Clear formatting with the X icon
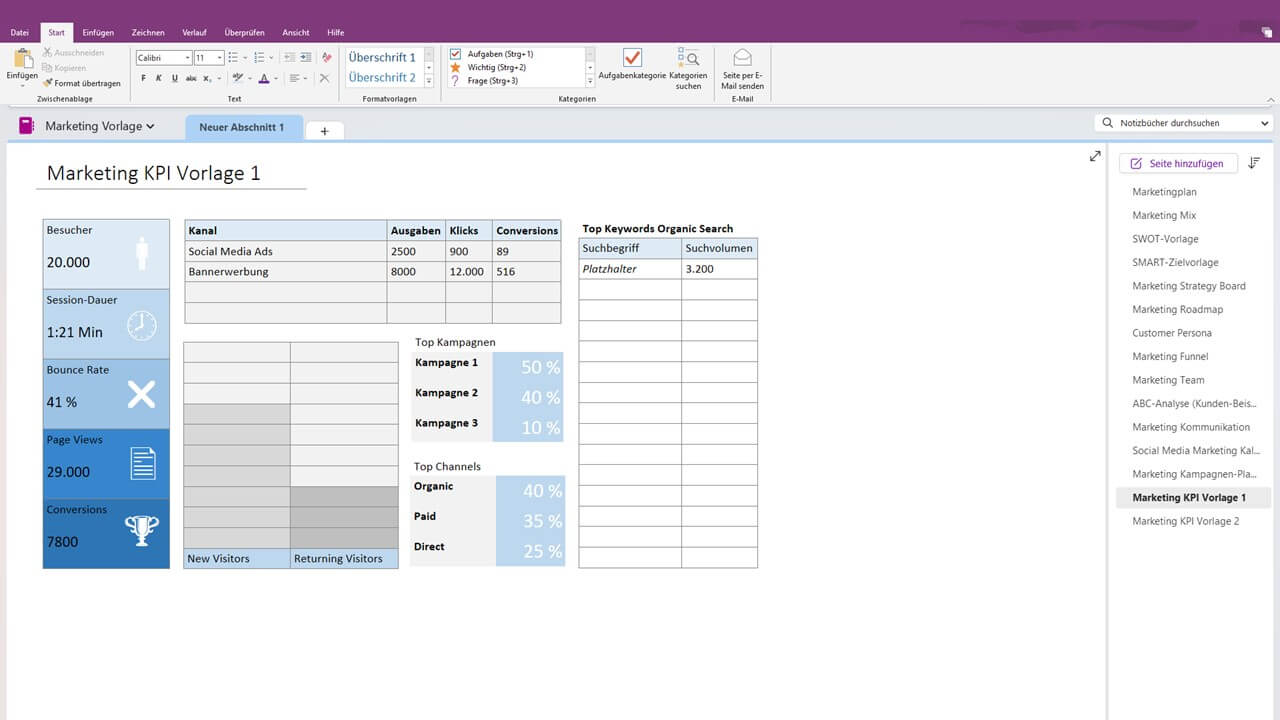The height and width of the screenshot is (720, 1280). pyautogui.click(x=325, y=77)
